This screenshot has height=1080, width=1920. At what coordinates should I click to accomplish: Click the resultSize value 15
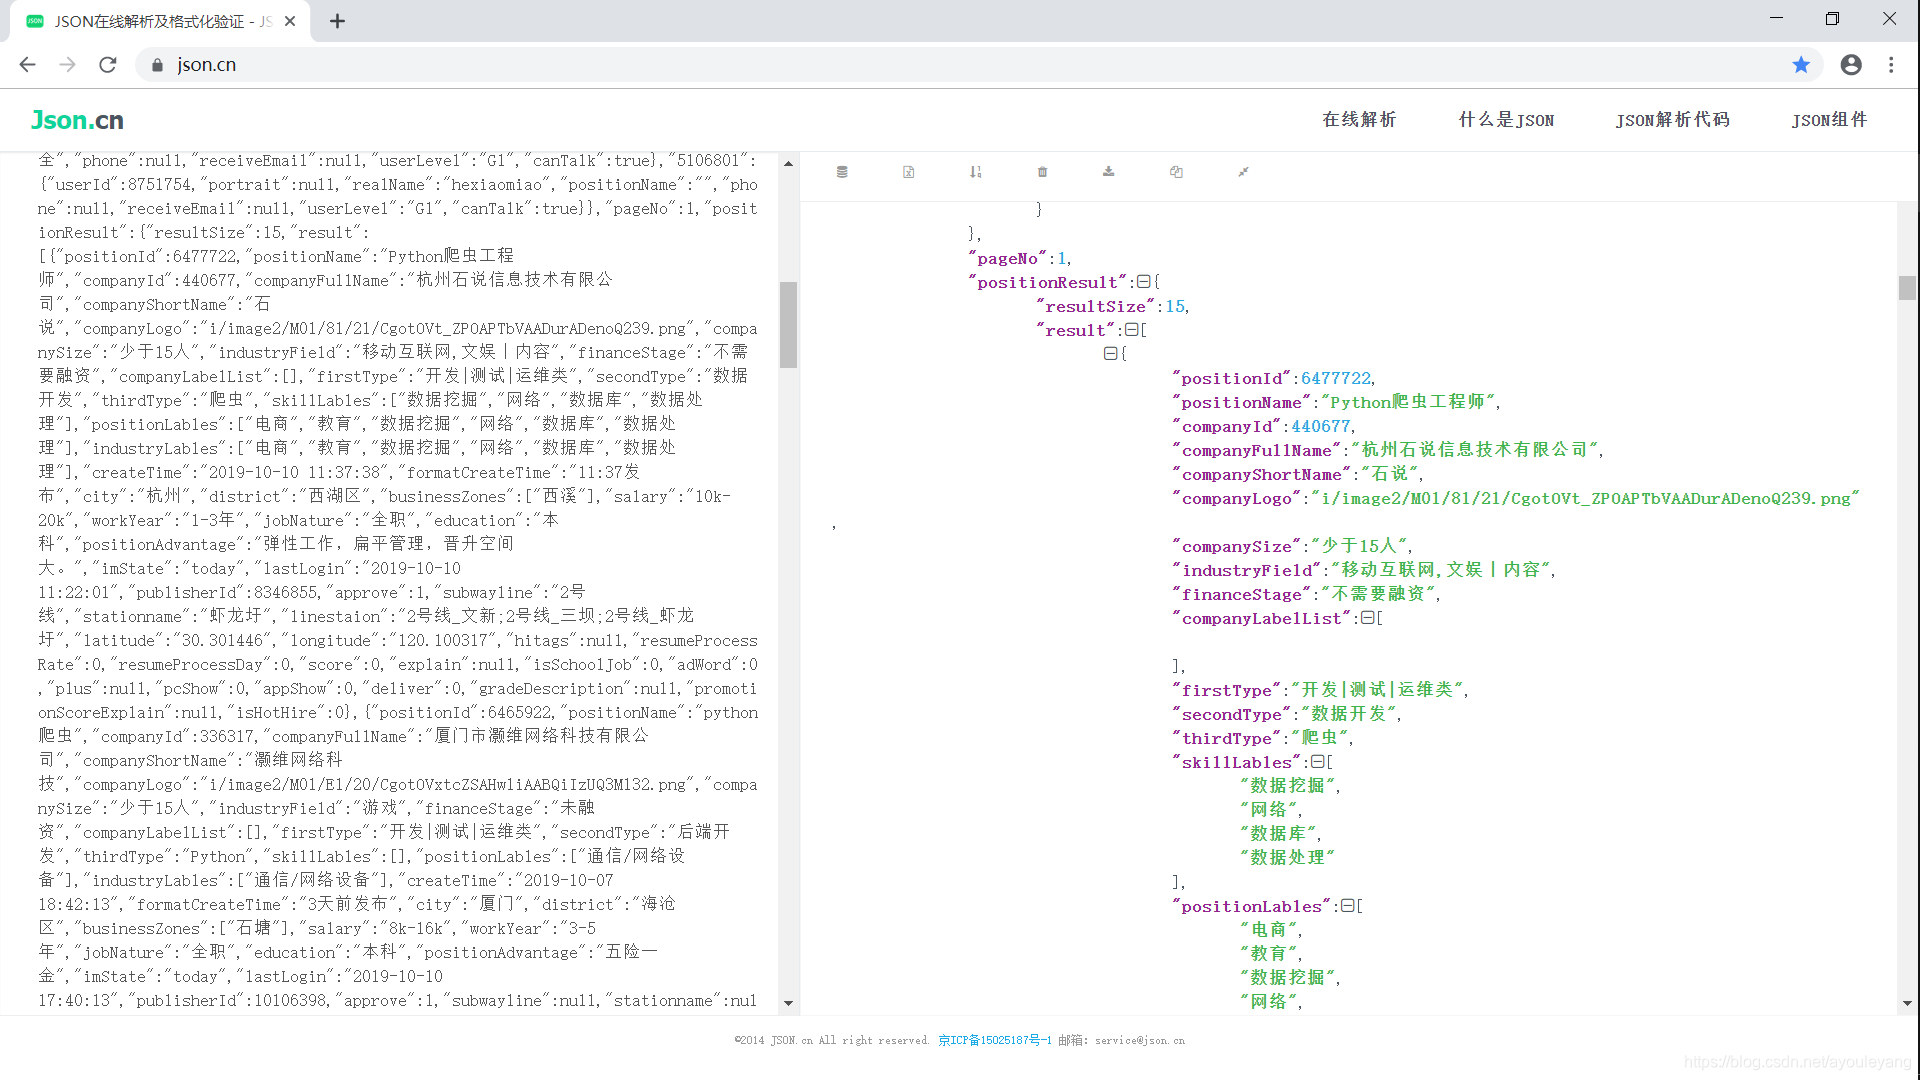point(1175,306)
